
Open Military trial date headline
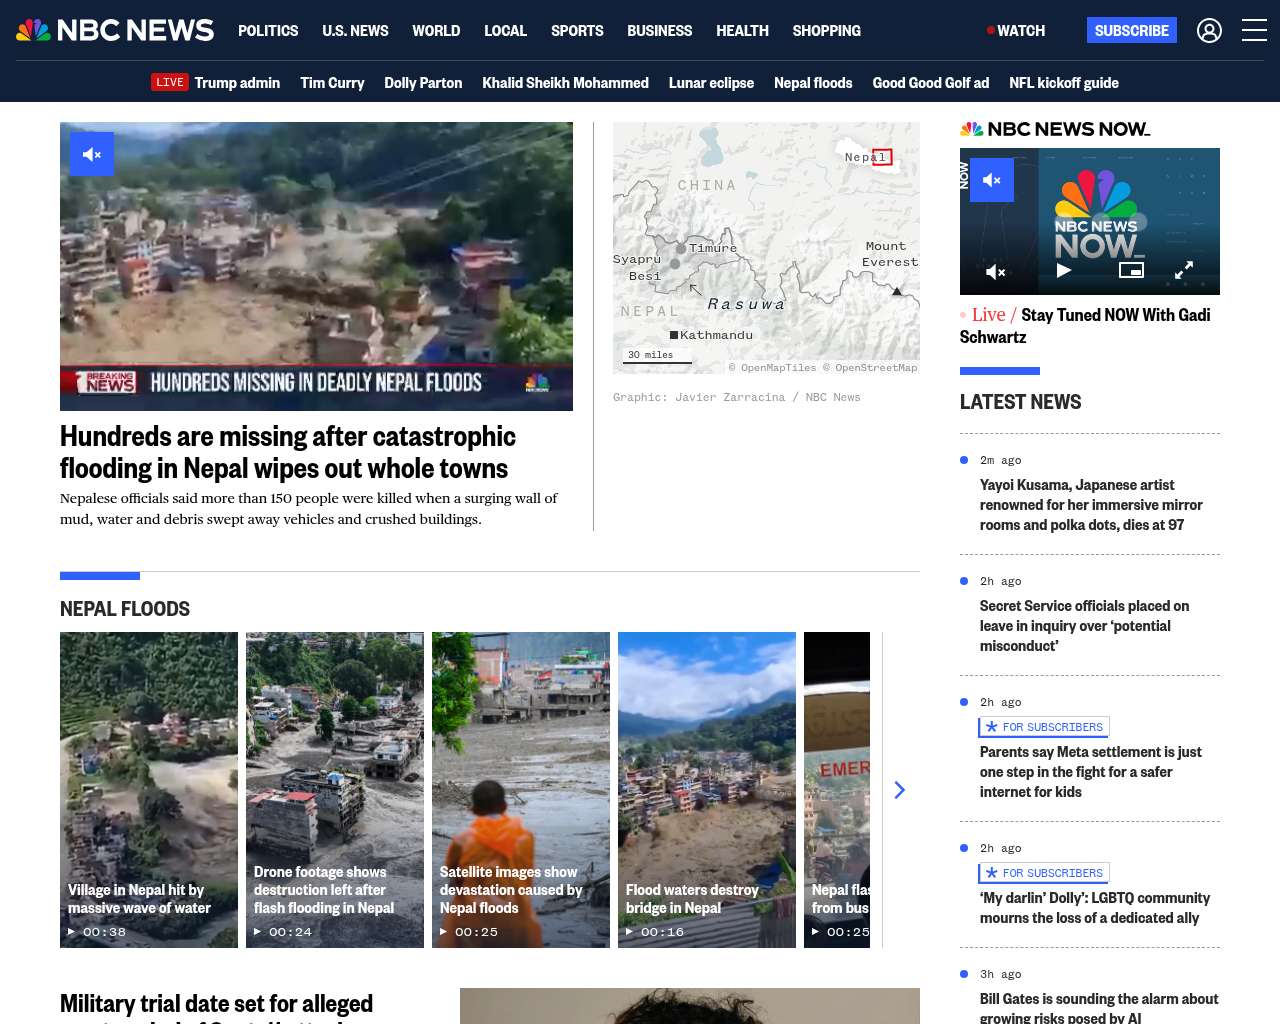(216, 1007)
